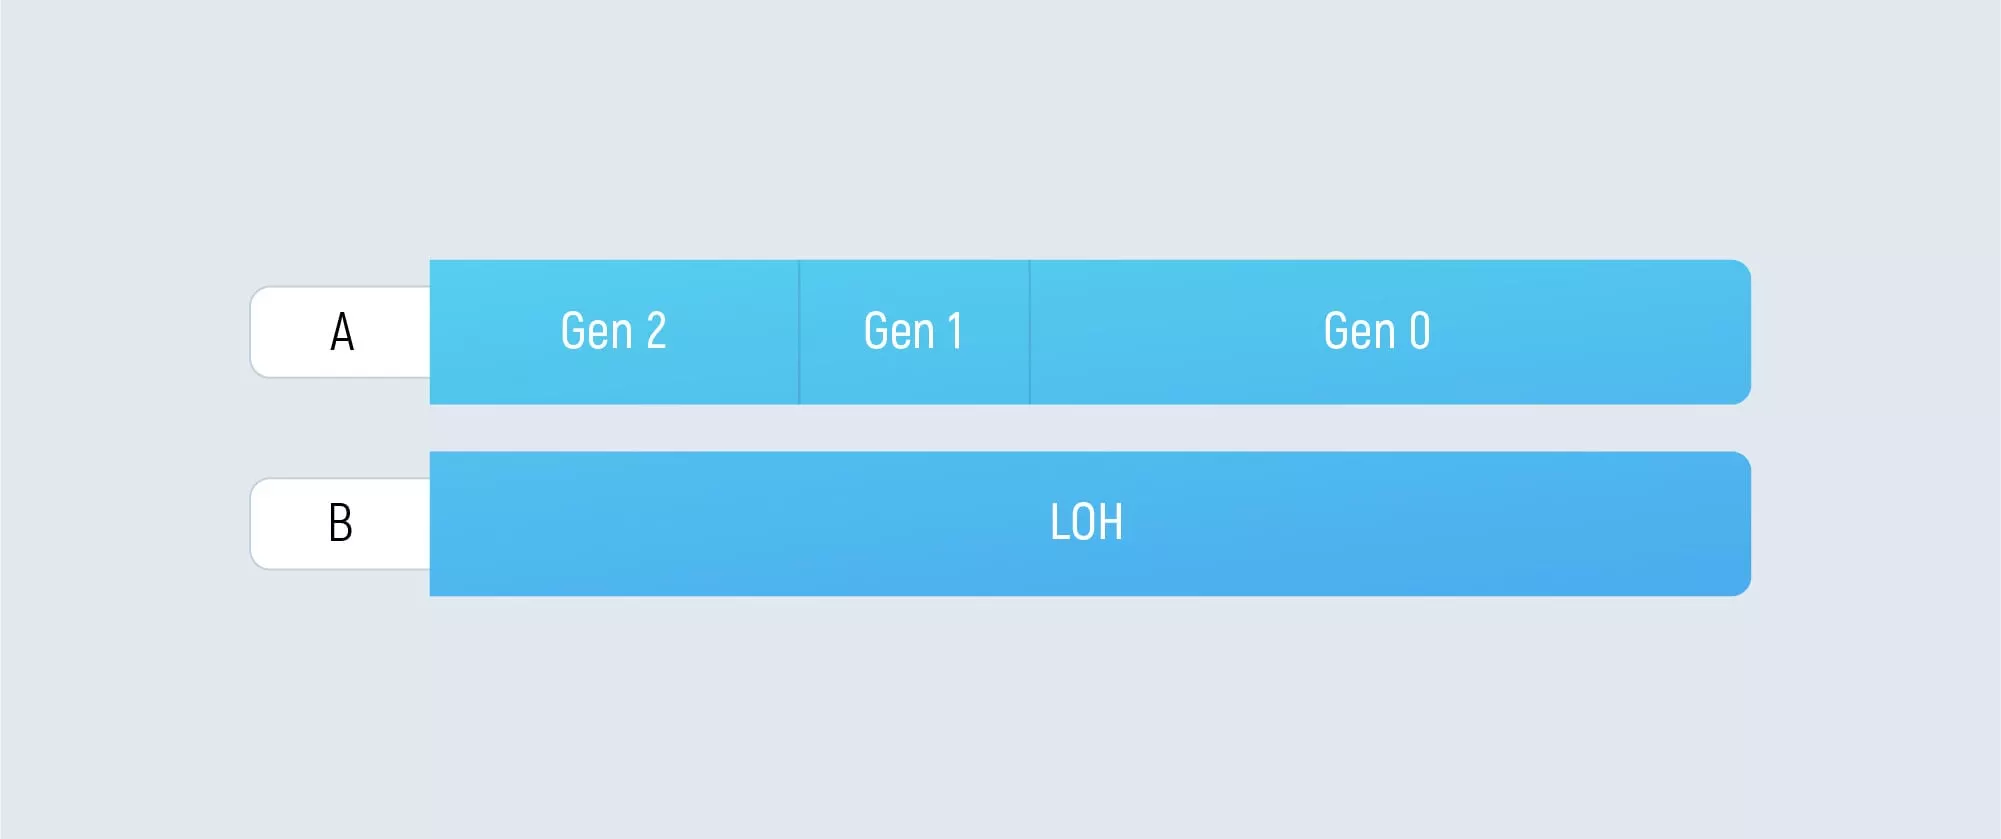Click the left edge of the LOH bar
Viewport: 2001px width, 839px height.
tap(434, 524)
